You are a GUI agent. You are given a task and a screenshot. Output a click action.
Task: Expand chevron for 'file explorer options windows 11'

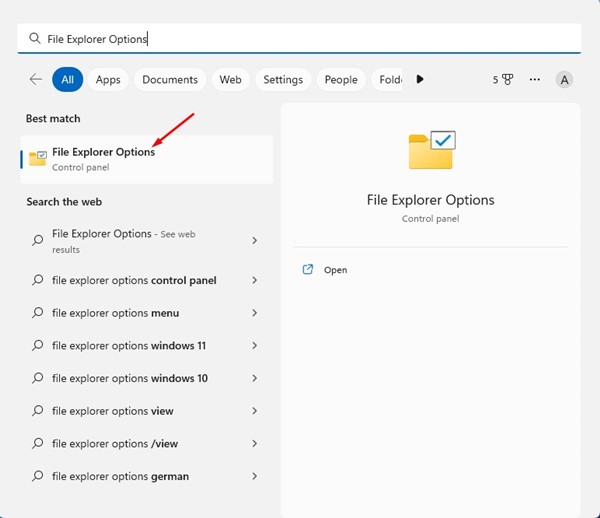click(x=255, y=346)
